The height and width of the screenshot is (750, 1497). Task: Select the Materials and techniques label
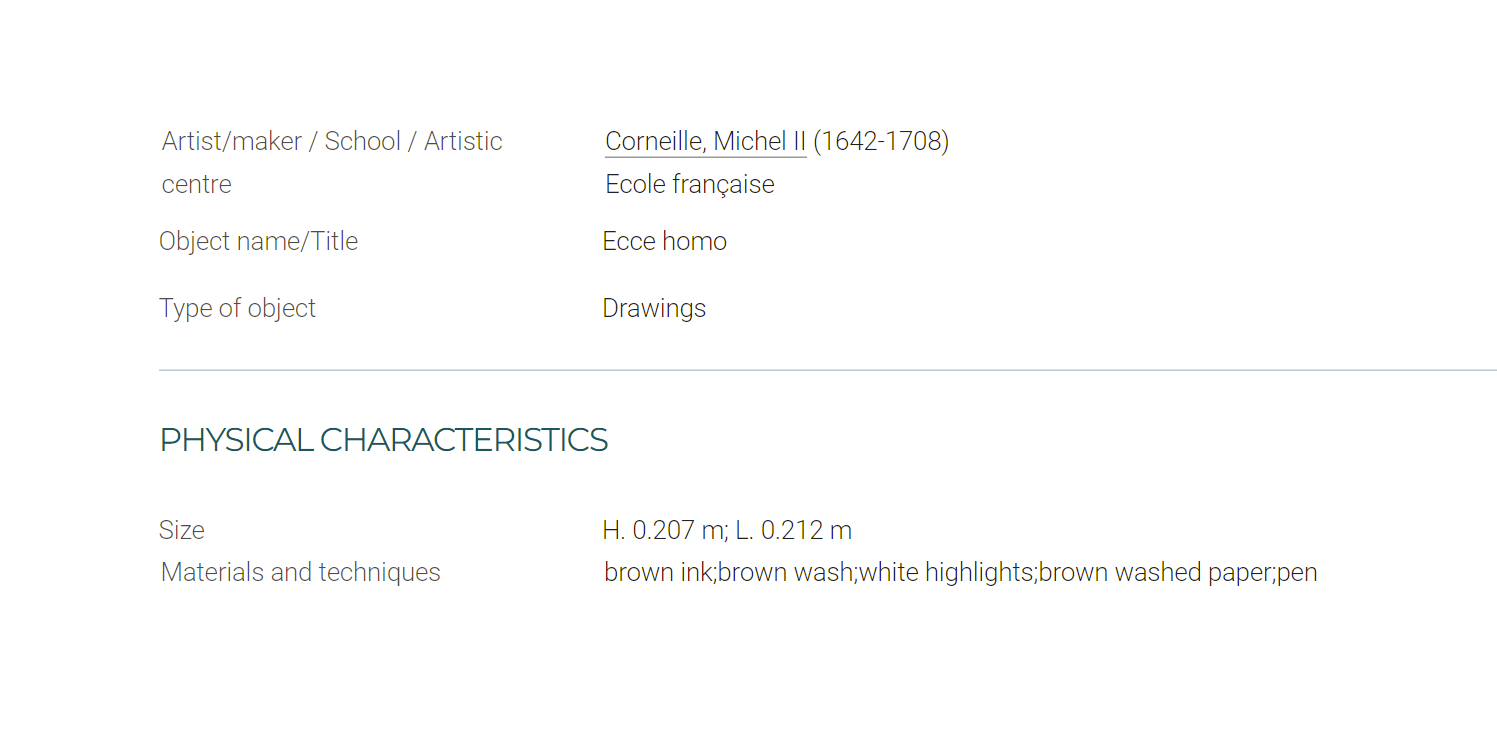[x=300, y=573]
